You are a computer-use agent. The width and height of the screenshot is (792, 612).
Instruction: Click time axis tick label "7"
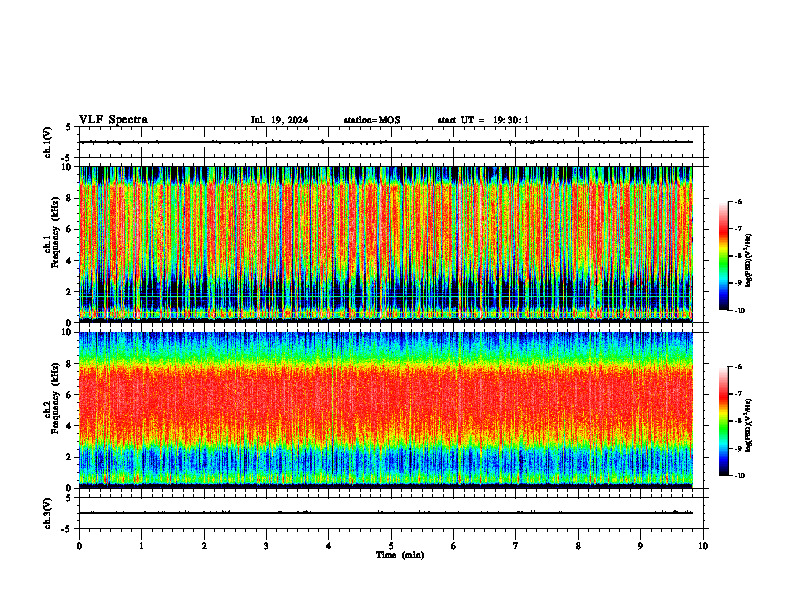click(x=516, y=546)
